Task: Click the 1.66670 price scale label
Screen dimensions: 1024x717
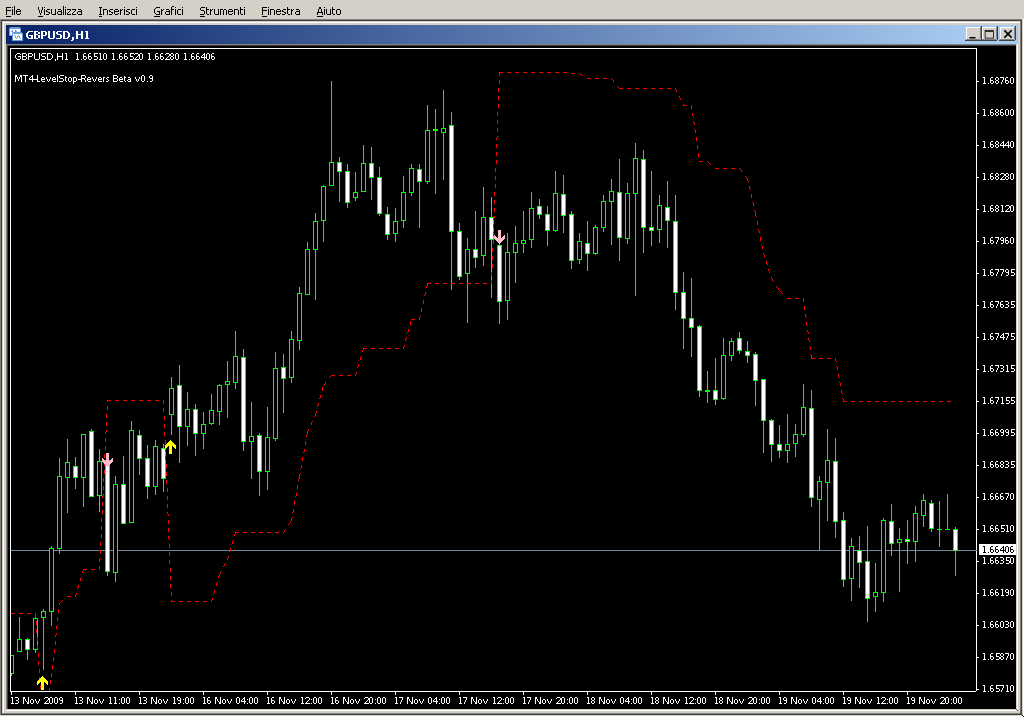Action: coord(999,497)
